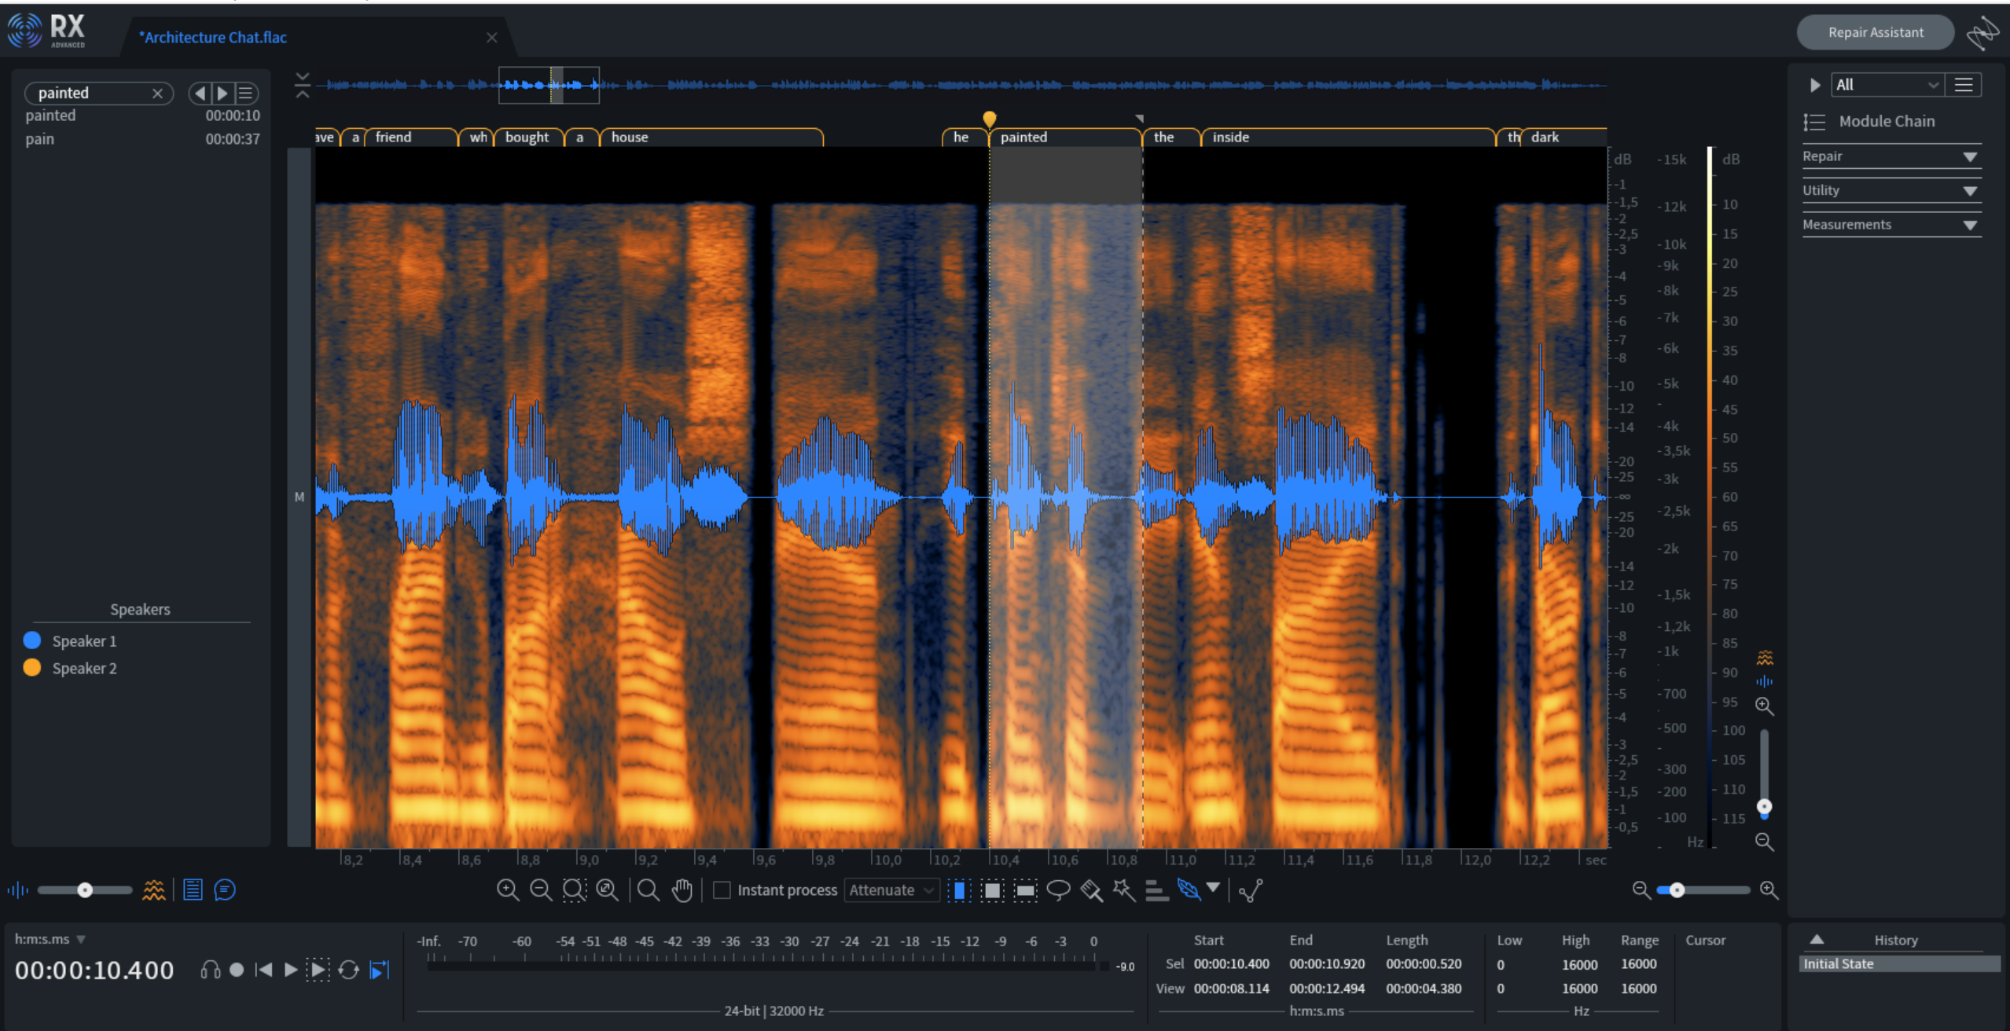Select the Lasso selection tool
Image resolution: width=2010 pixels, height=1031 pixels.
coord(1058,890)
